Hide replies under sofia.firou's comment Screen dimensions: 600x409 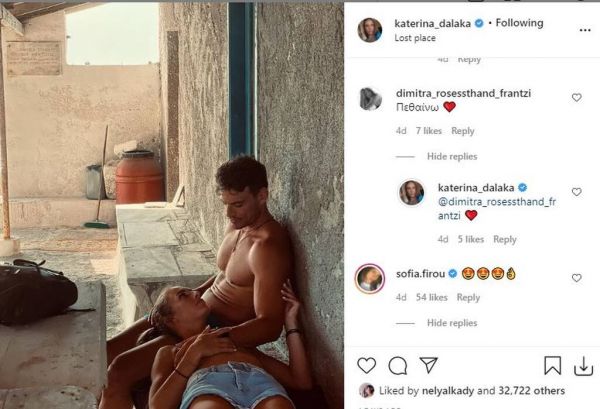tap(452, 323)
